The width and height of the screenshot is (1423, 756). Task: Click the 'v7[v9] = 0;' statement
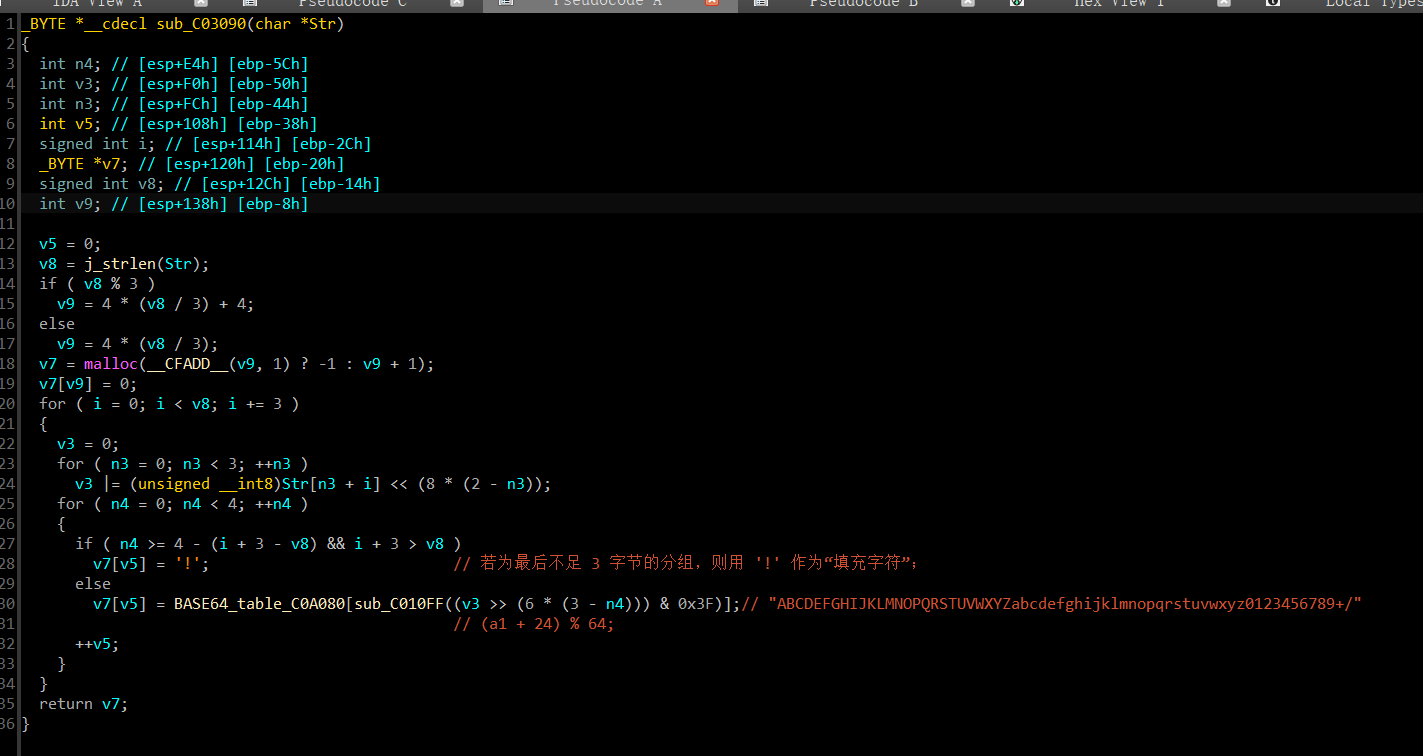(89, 384)
